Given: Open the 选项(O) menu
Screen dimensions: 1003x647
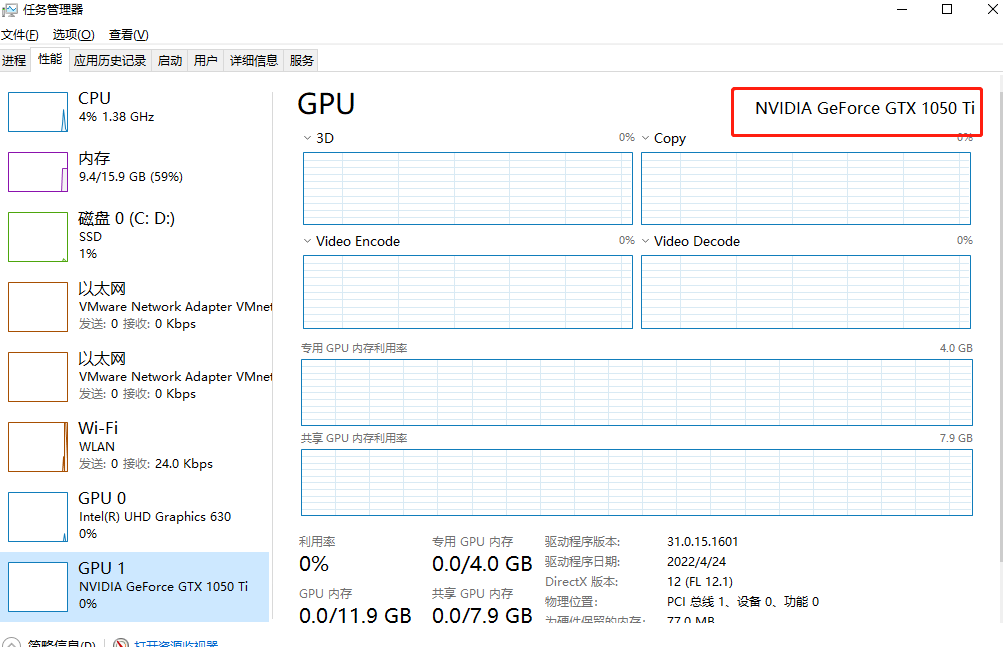Looking at the screenshot, I should [73, 35].
